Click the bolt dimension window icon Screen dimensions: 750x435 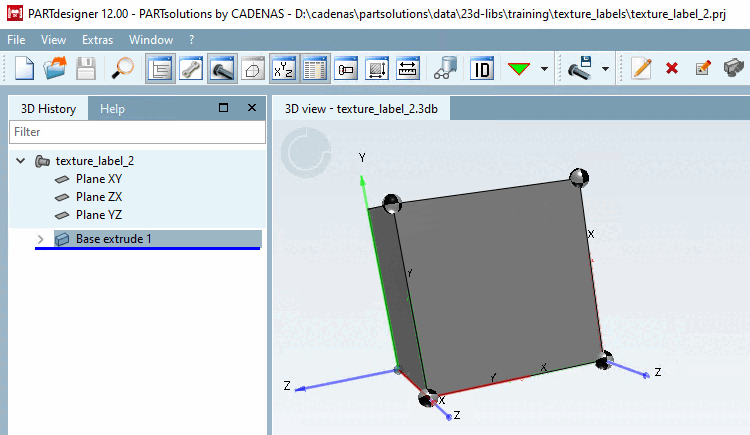(x=346, y=69)
